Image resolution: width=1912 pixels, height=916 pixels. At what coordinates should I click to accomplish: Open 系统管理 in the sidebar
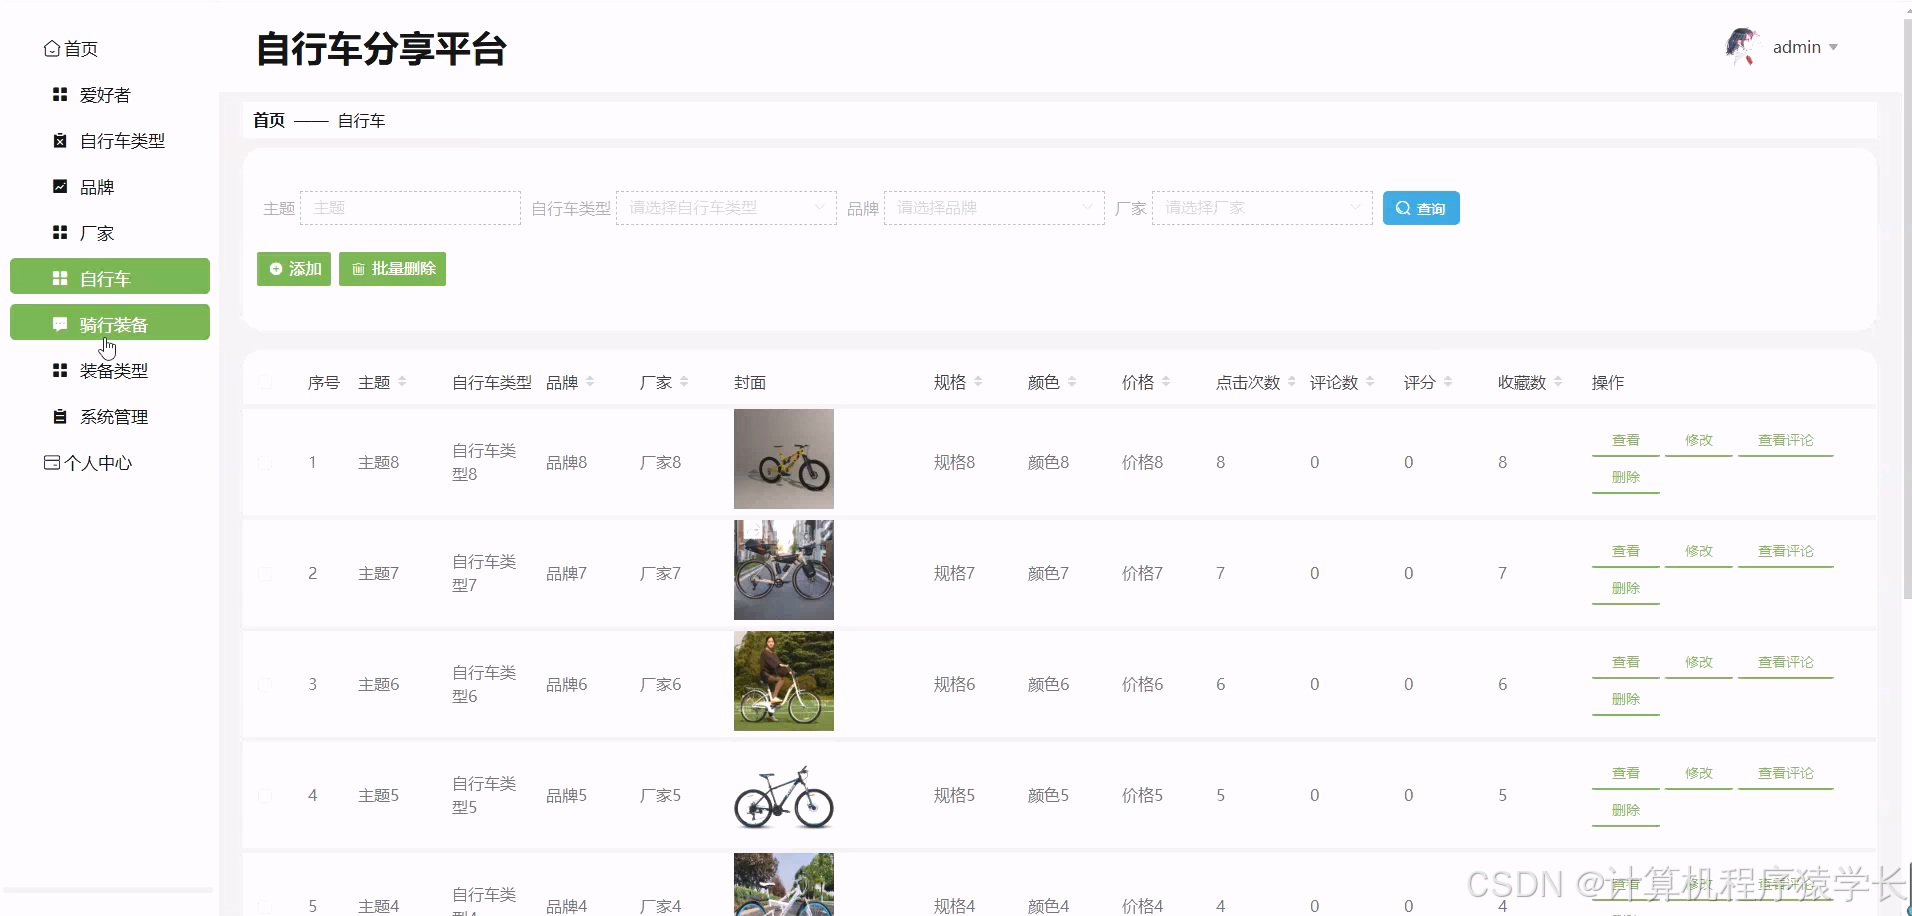coord(110,417)
